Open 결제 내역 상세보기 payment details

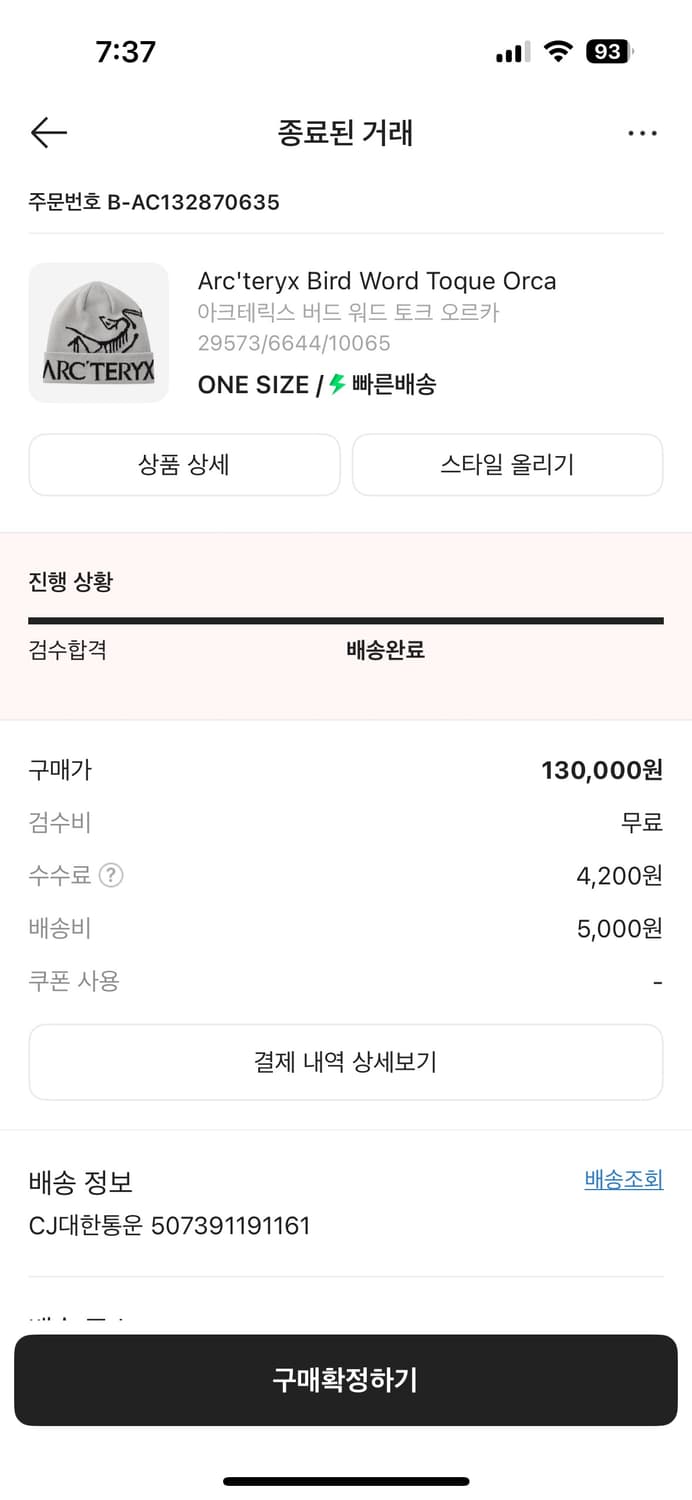tap(346, 1061)
